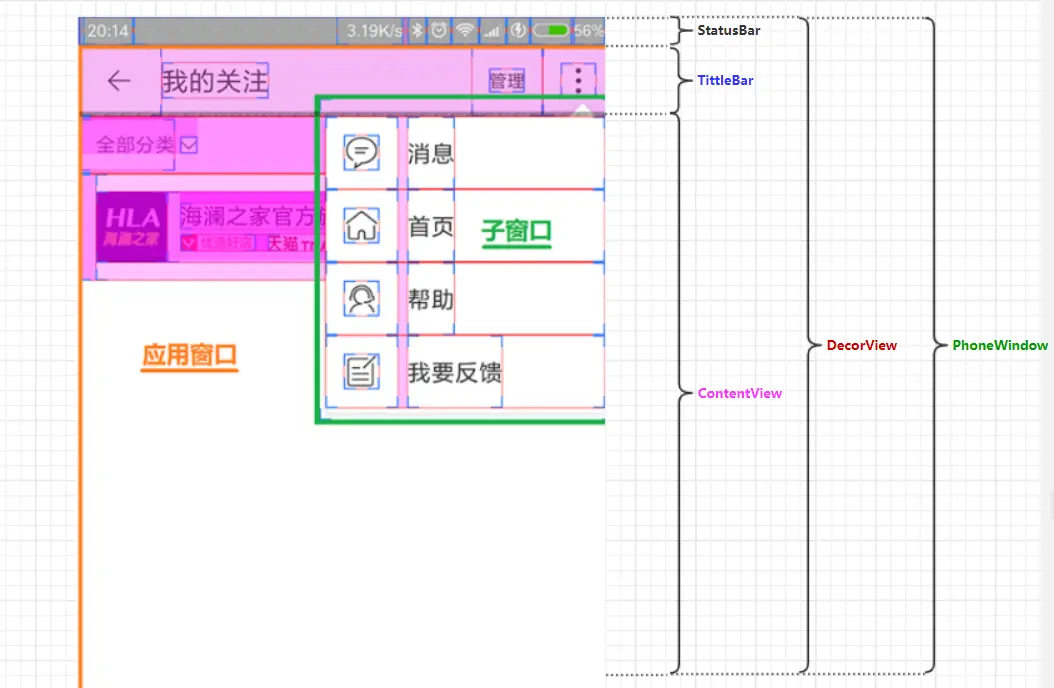Click the house icon beside 首页
Image resolution: width=1054 pixels, height=688 pixels.
pyautogui.click(x=362, y=225)
